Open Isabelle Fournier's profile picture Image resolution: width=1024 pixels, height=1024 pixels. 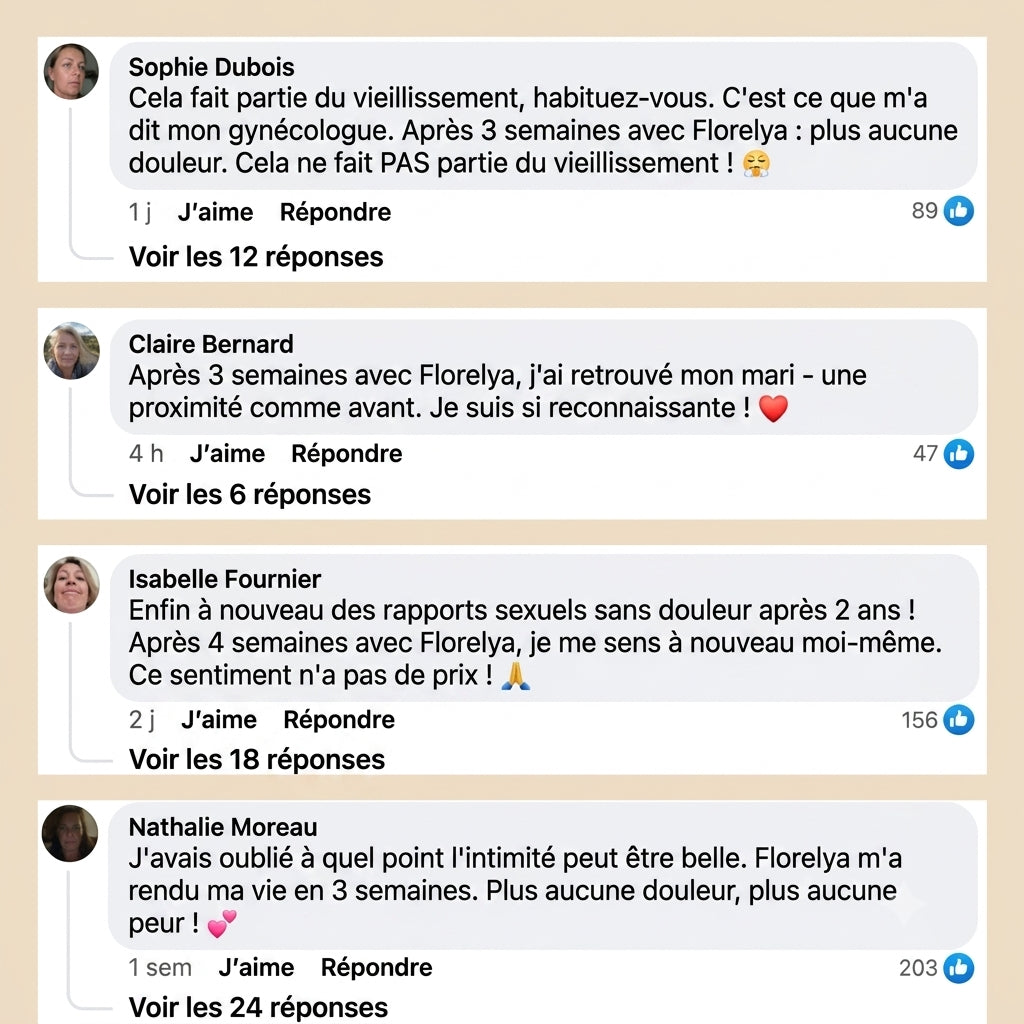pyautogui.click(x=71, y=584)
